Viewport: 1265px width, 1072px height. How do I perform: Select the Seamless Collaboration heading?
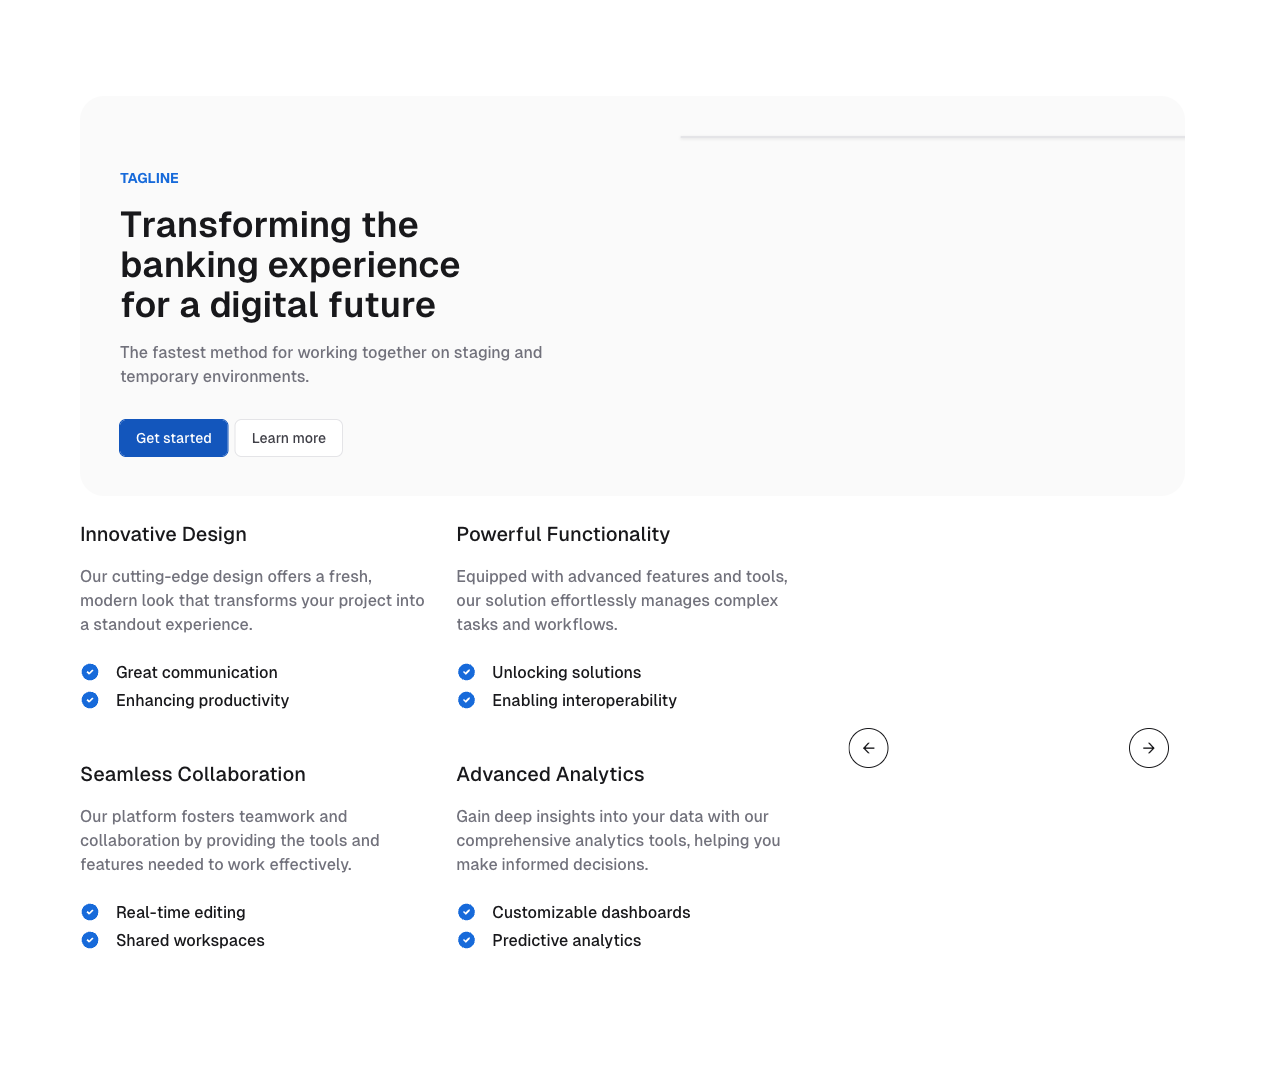coord(193,774)
